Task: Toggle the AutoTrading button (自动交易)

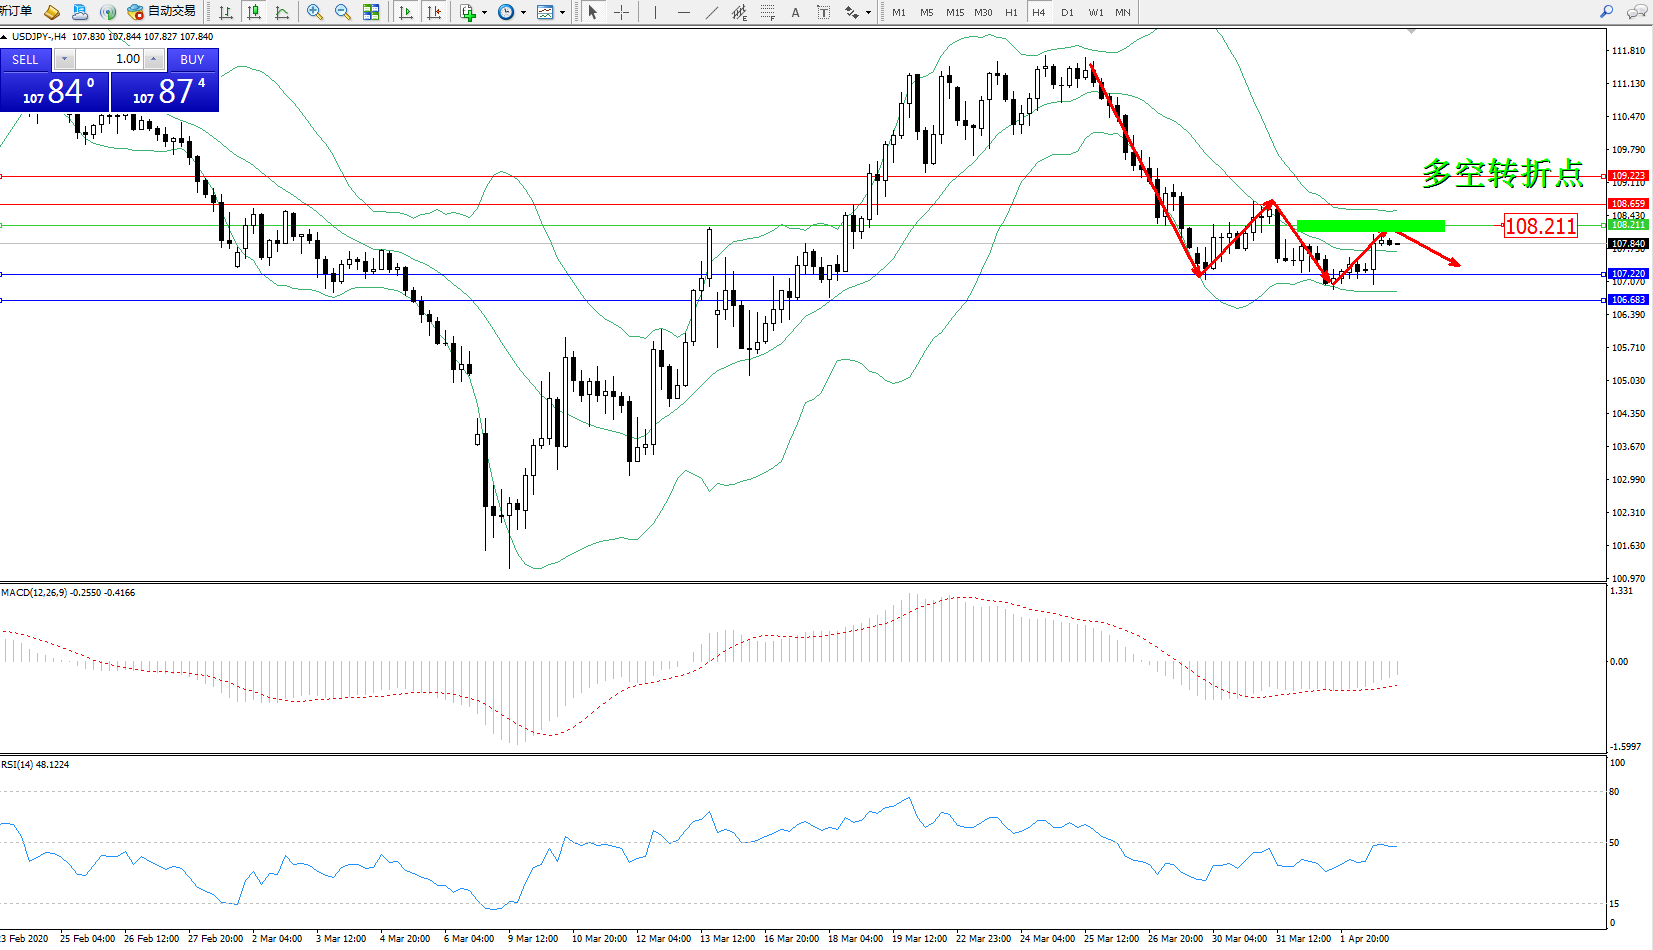Action: tap(162, 12)
